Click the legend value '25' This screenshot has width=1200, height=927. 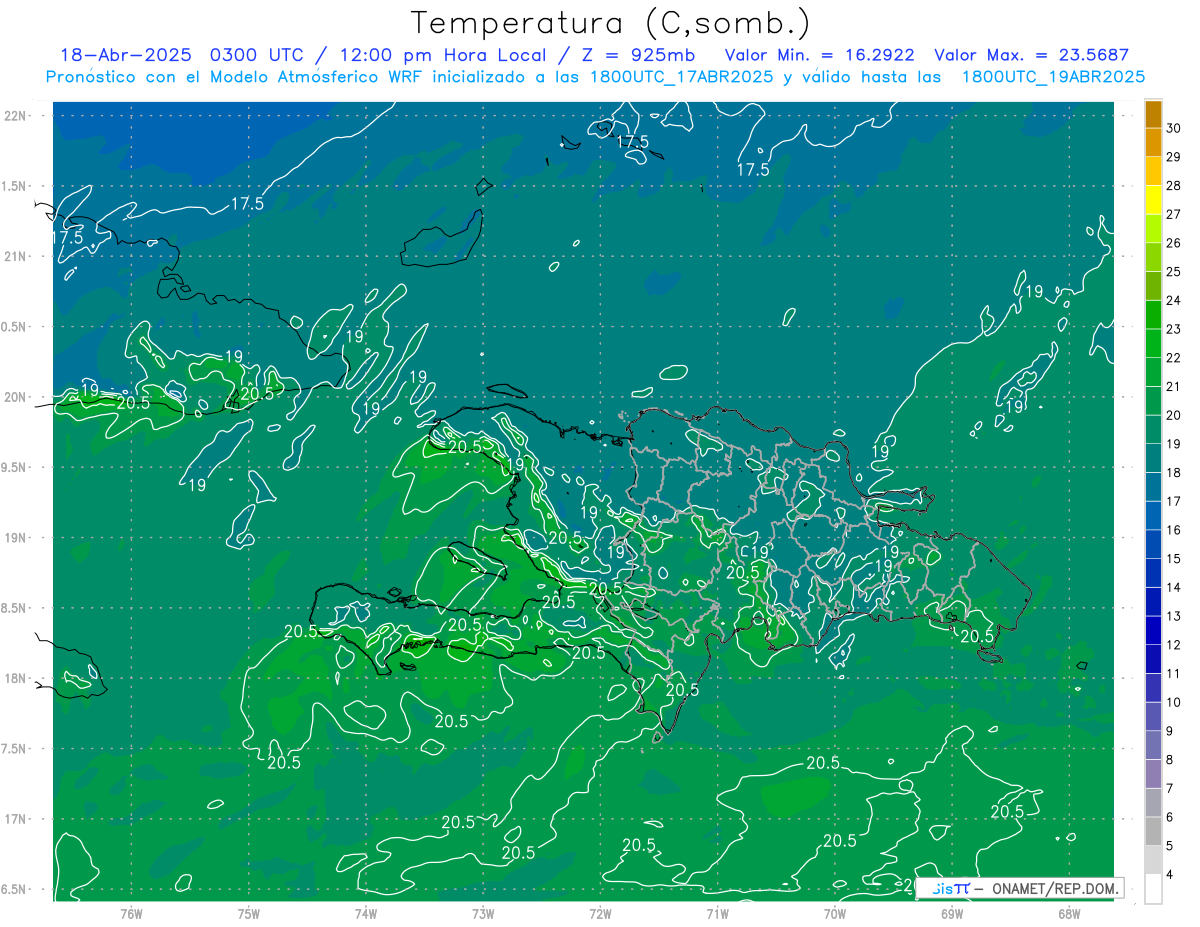click(x=1174, y=272)
